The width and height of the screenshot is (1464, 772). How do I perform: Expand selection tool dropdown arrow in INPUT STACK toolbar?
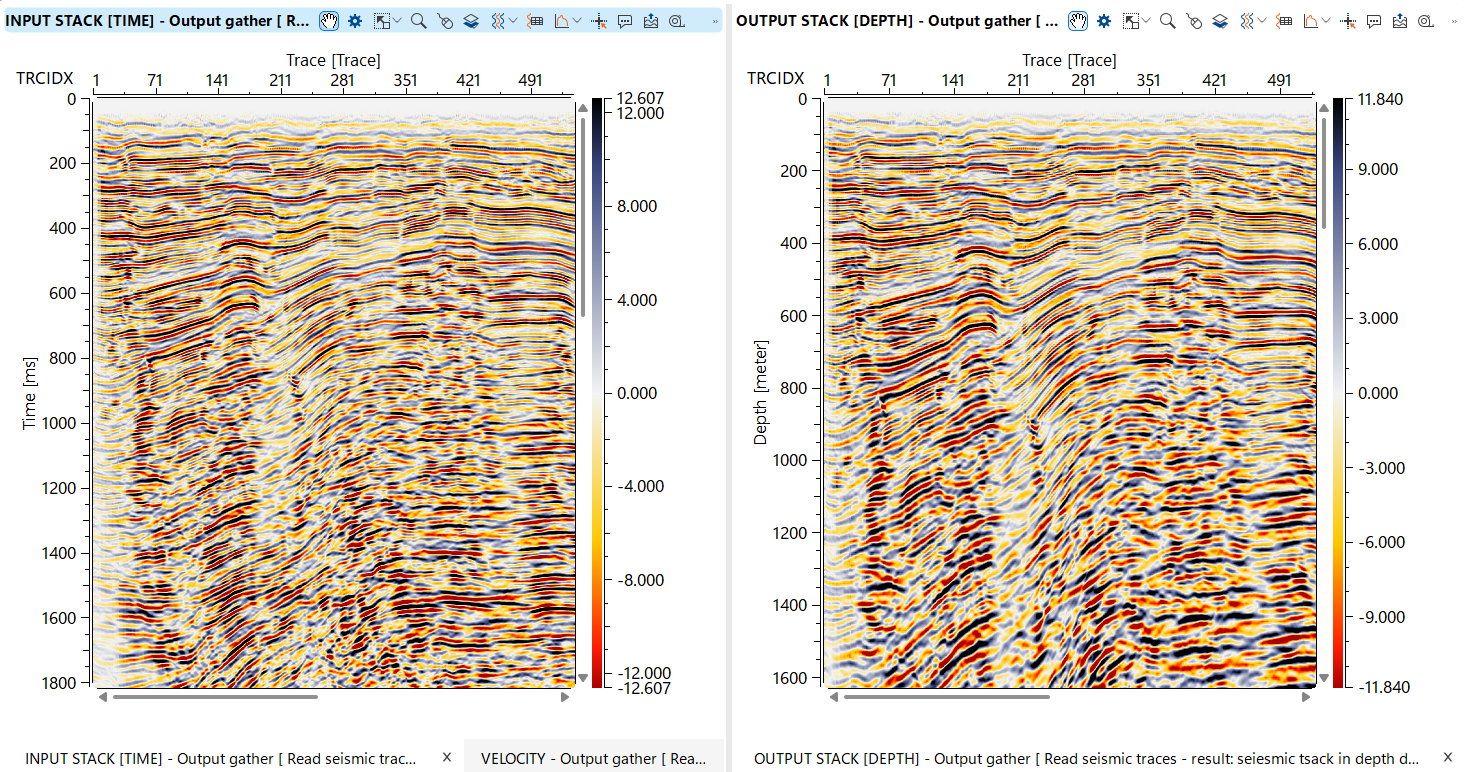click(398, 20)
